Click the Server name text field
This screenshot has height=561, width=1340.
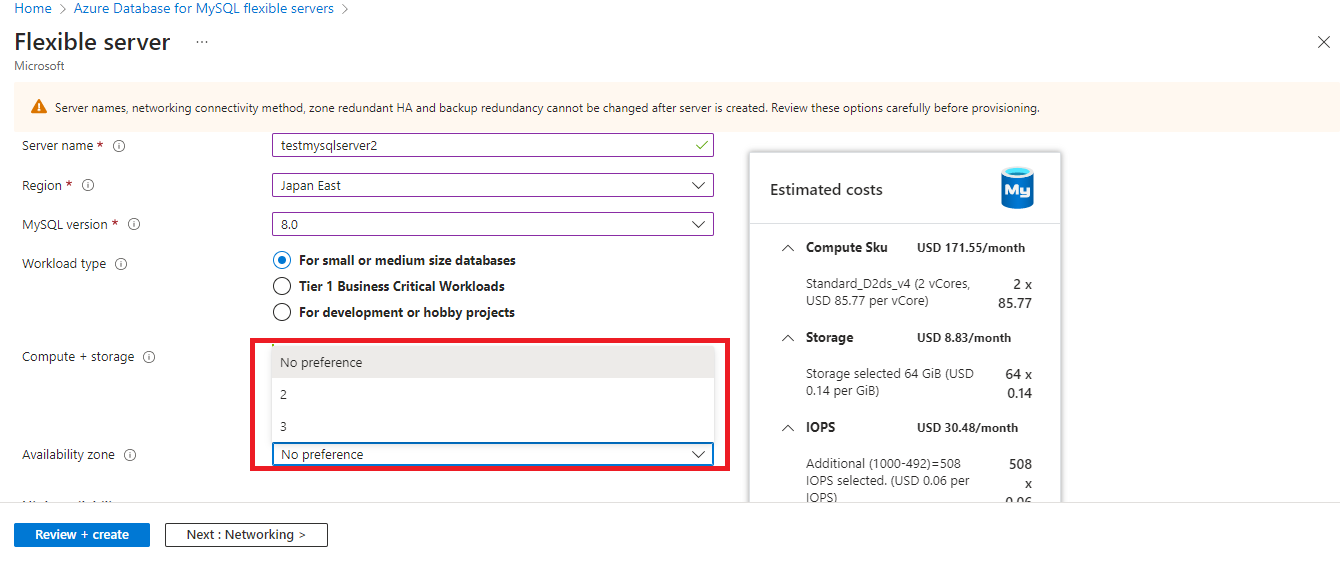tap(492, 145)
